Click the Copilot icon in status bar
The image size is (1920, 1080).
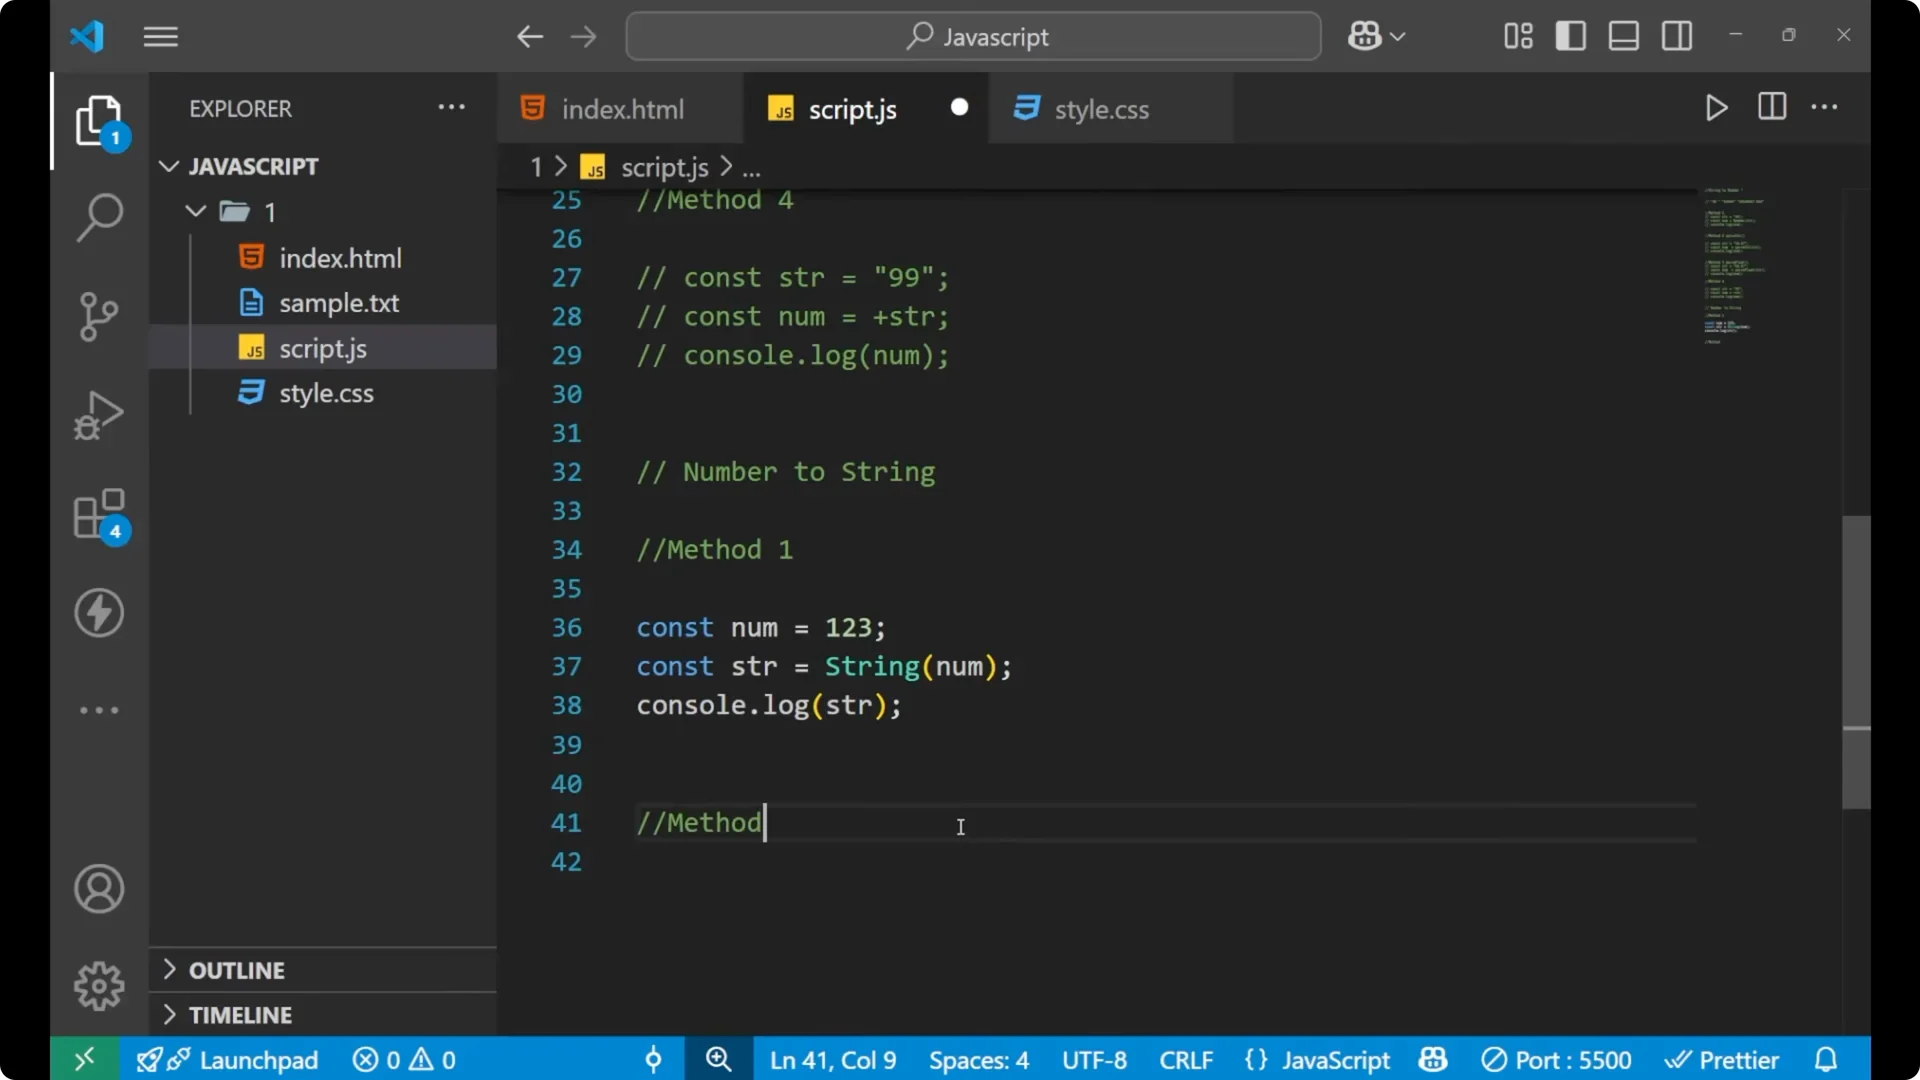[1432, 1059]
